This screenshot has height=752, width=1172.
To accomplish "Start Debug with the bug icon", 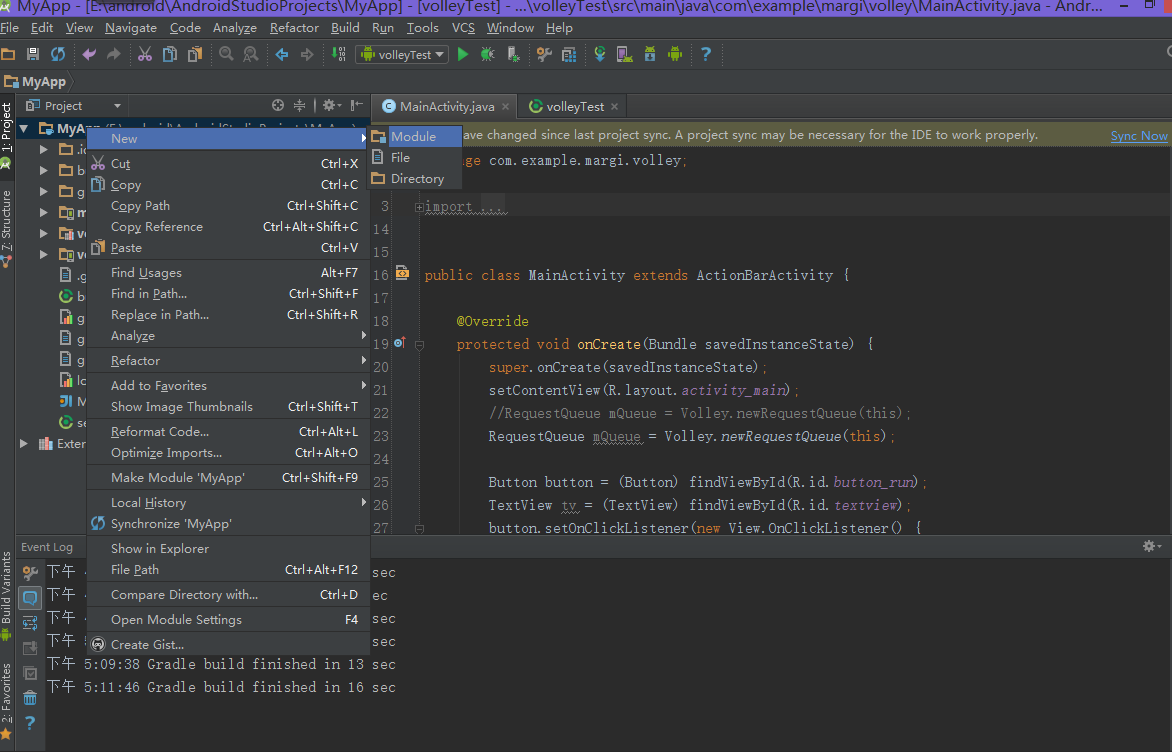I will coord(487,54).
